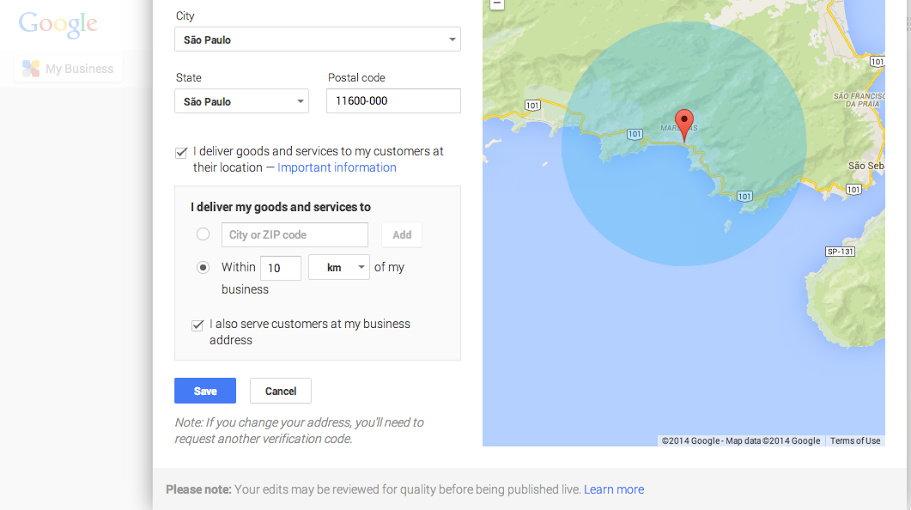Open the Learn more link
The image size is (911, 510).
[614, 490]
